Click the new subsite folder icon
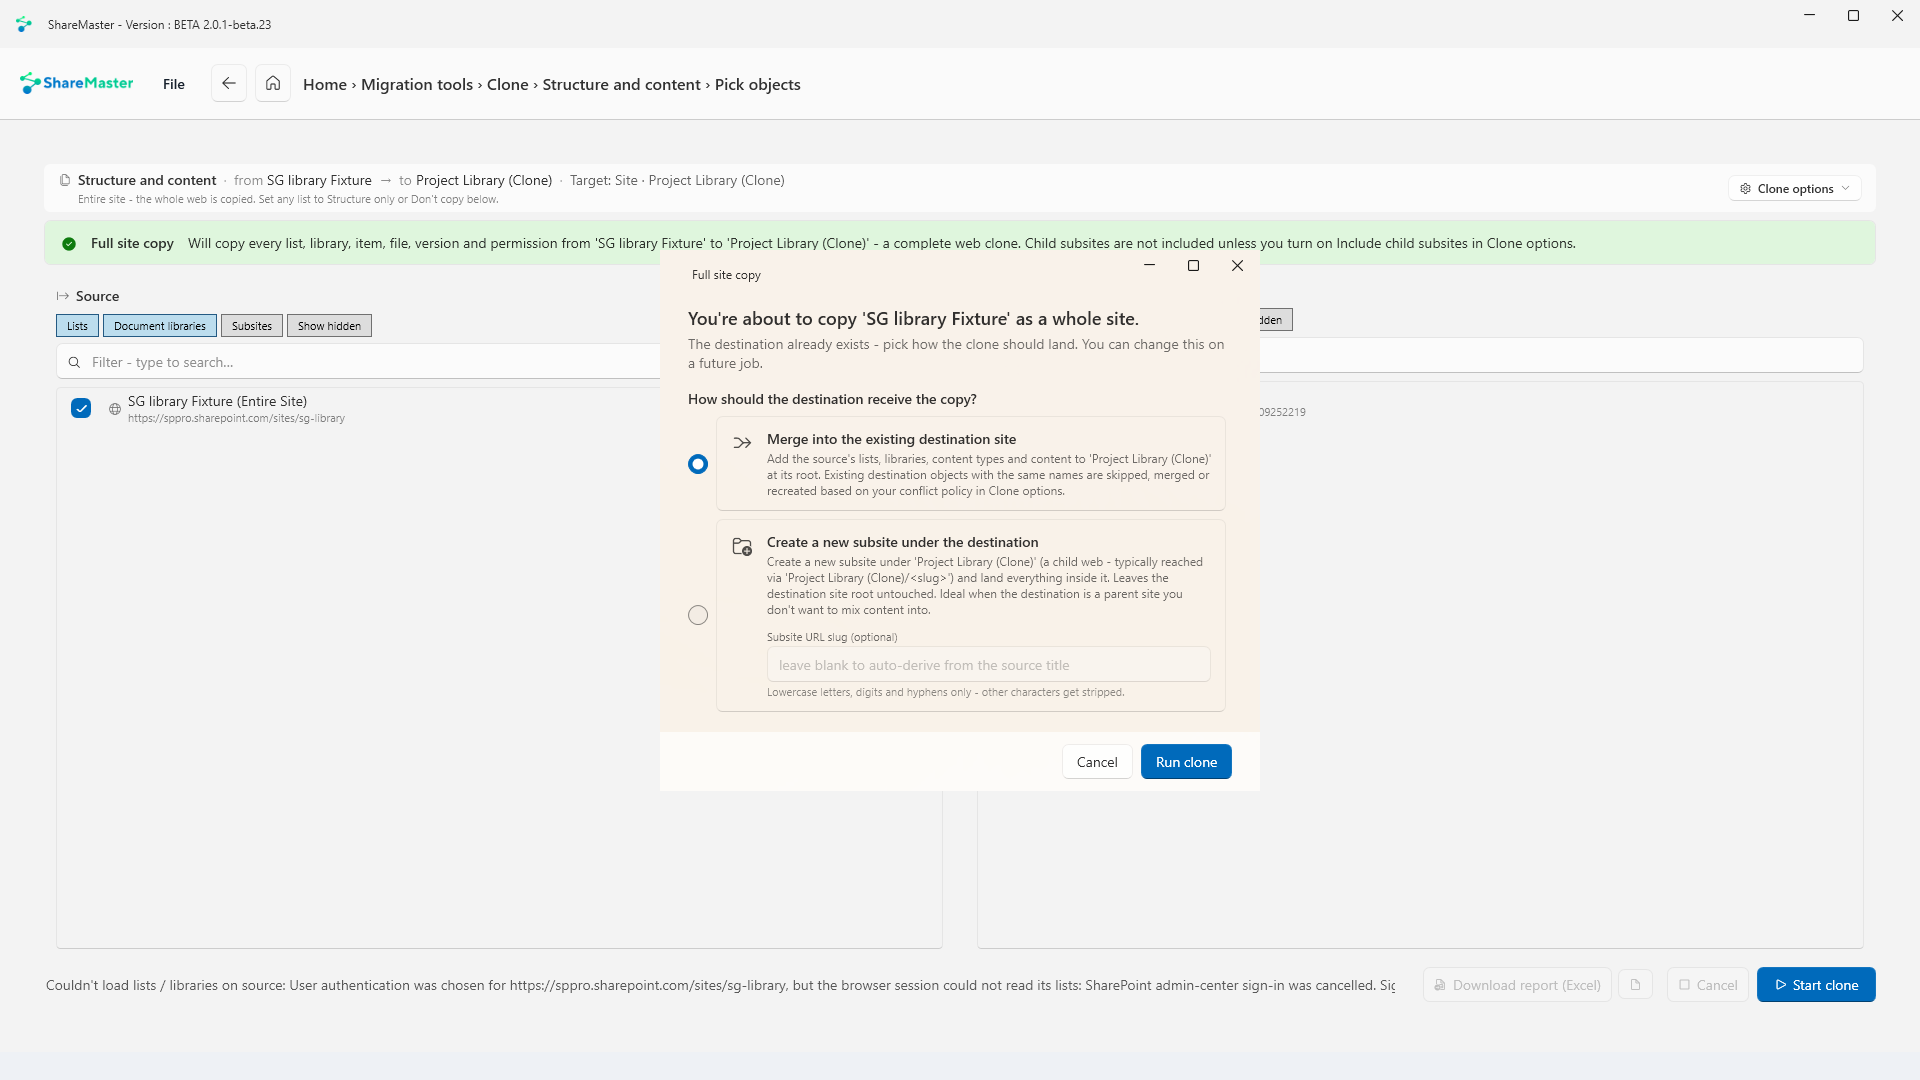Screen dimensions: 1920x1080 coord(742,546)
